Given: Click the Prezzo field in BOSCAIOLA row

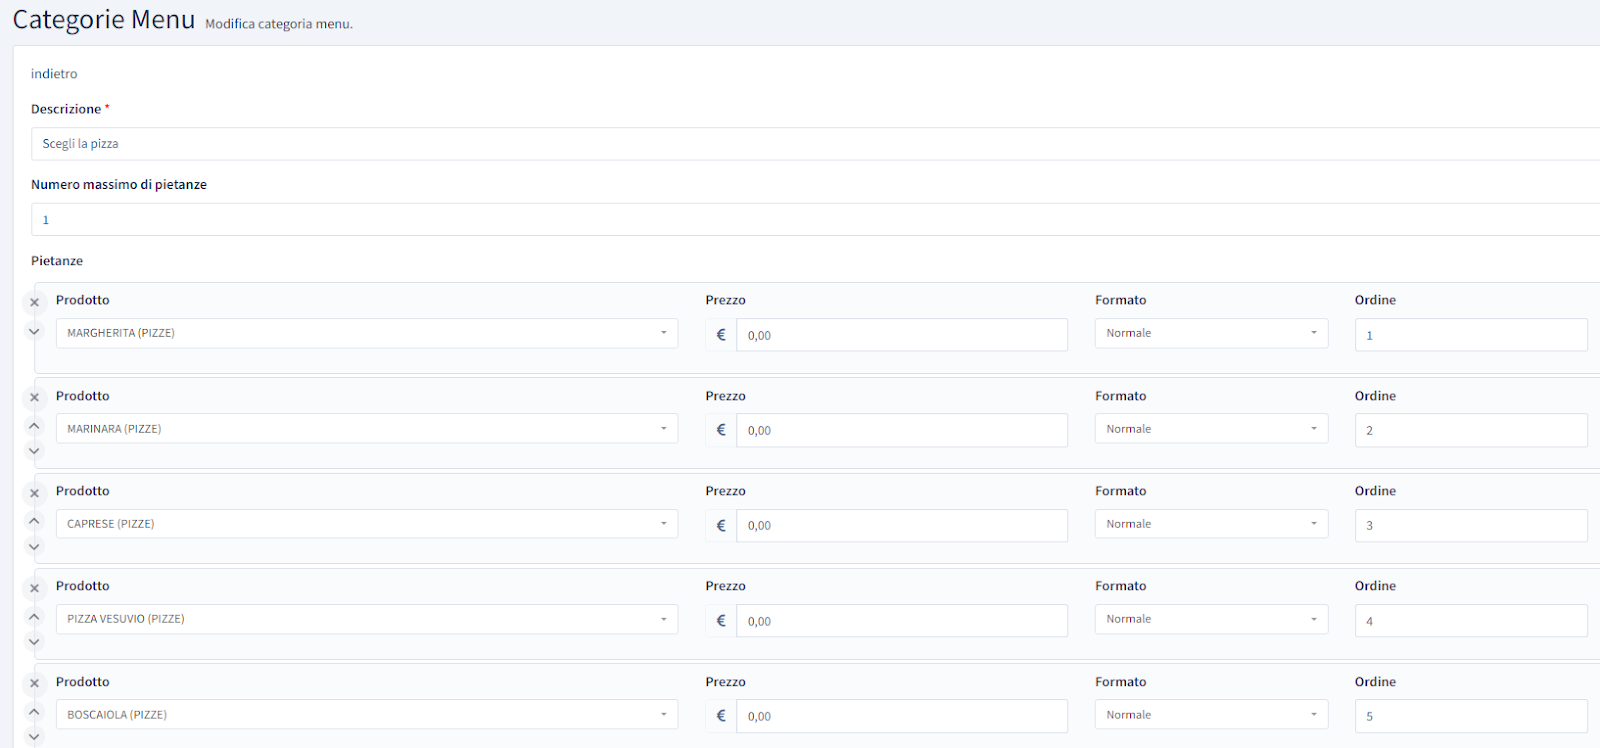Looking at the screenshot, I should pos(902,716).
